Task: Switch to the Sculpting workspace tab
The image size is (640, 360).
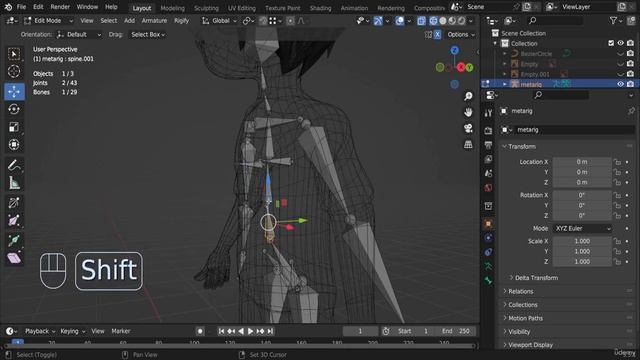Action: click(206, 8)
